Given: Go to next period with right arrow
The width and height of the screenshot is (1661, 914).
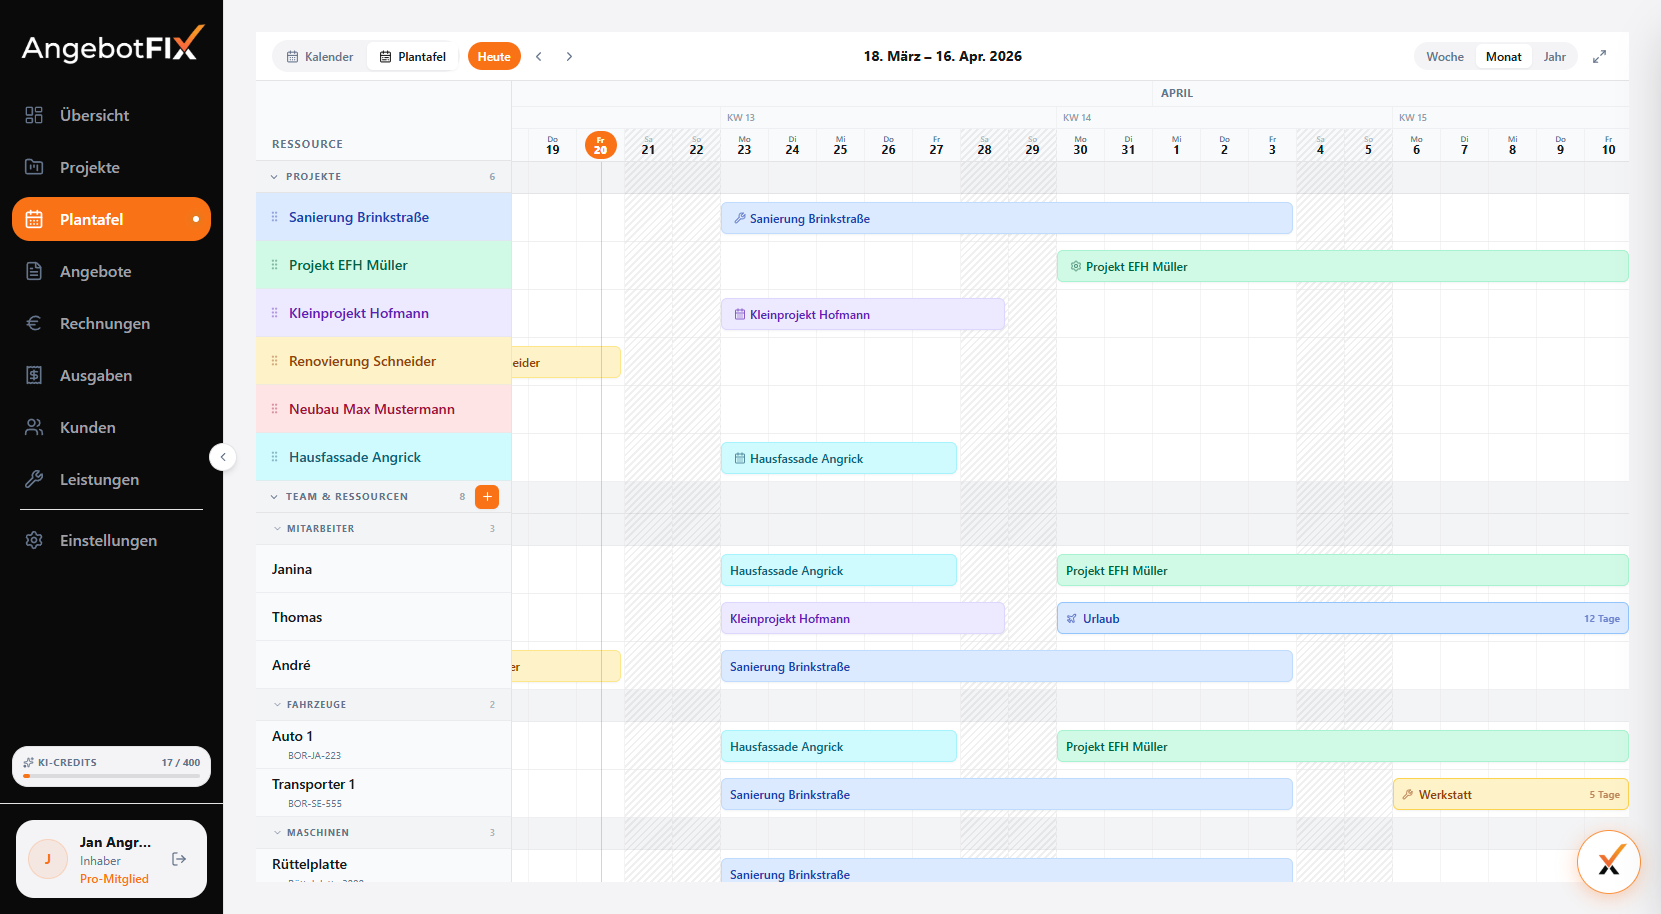Looking at the screenshot, I should click(569, 57).
